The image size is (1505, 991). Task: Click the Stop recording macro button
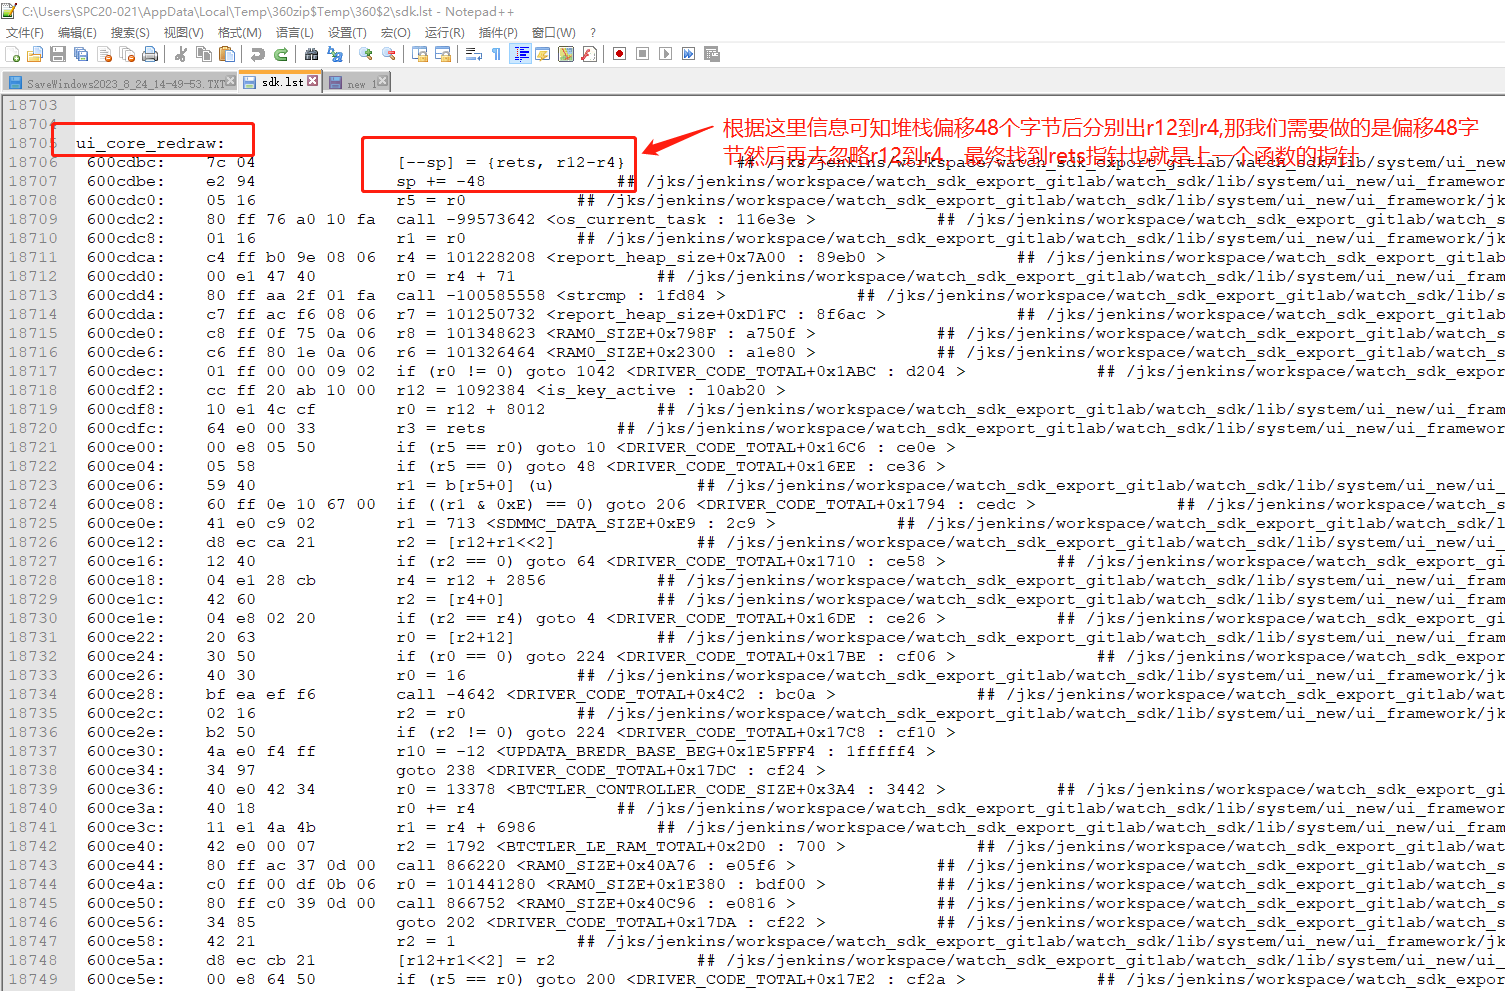643,54
